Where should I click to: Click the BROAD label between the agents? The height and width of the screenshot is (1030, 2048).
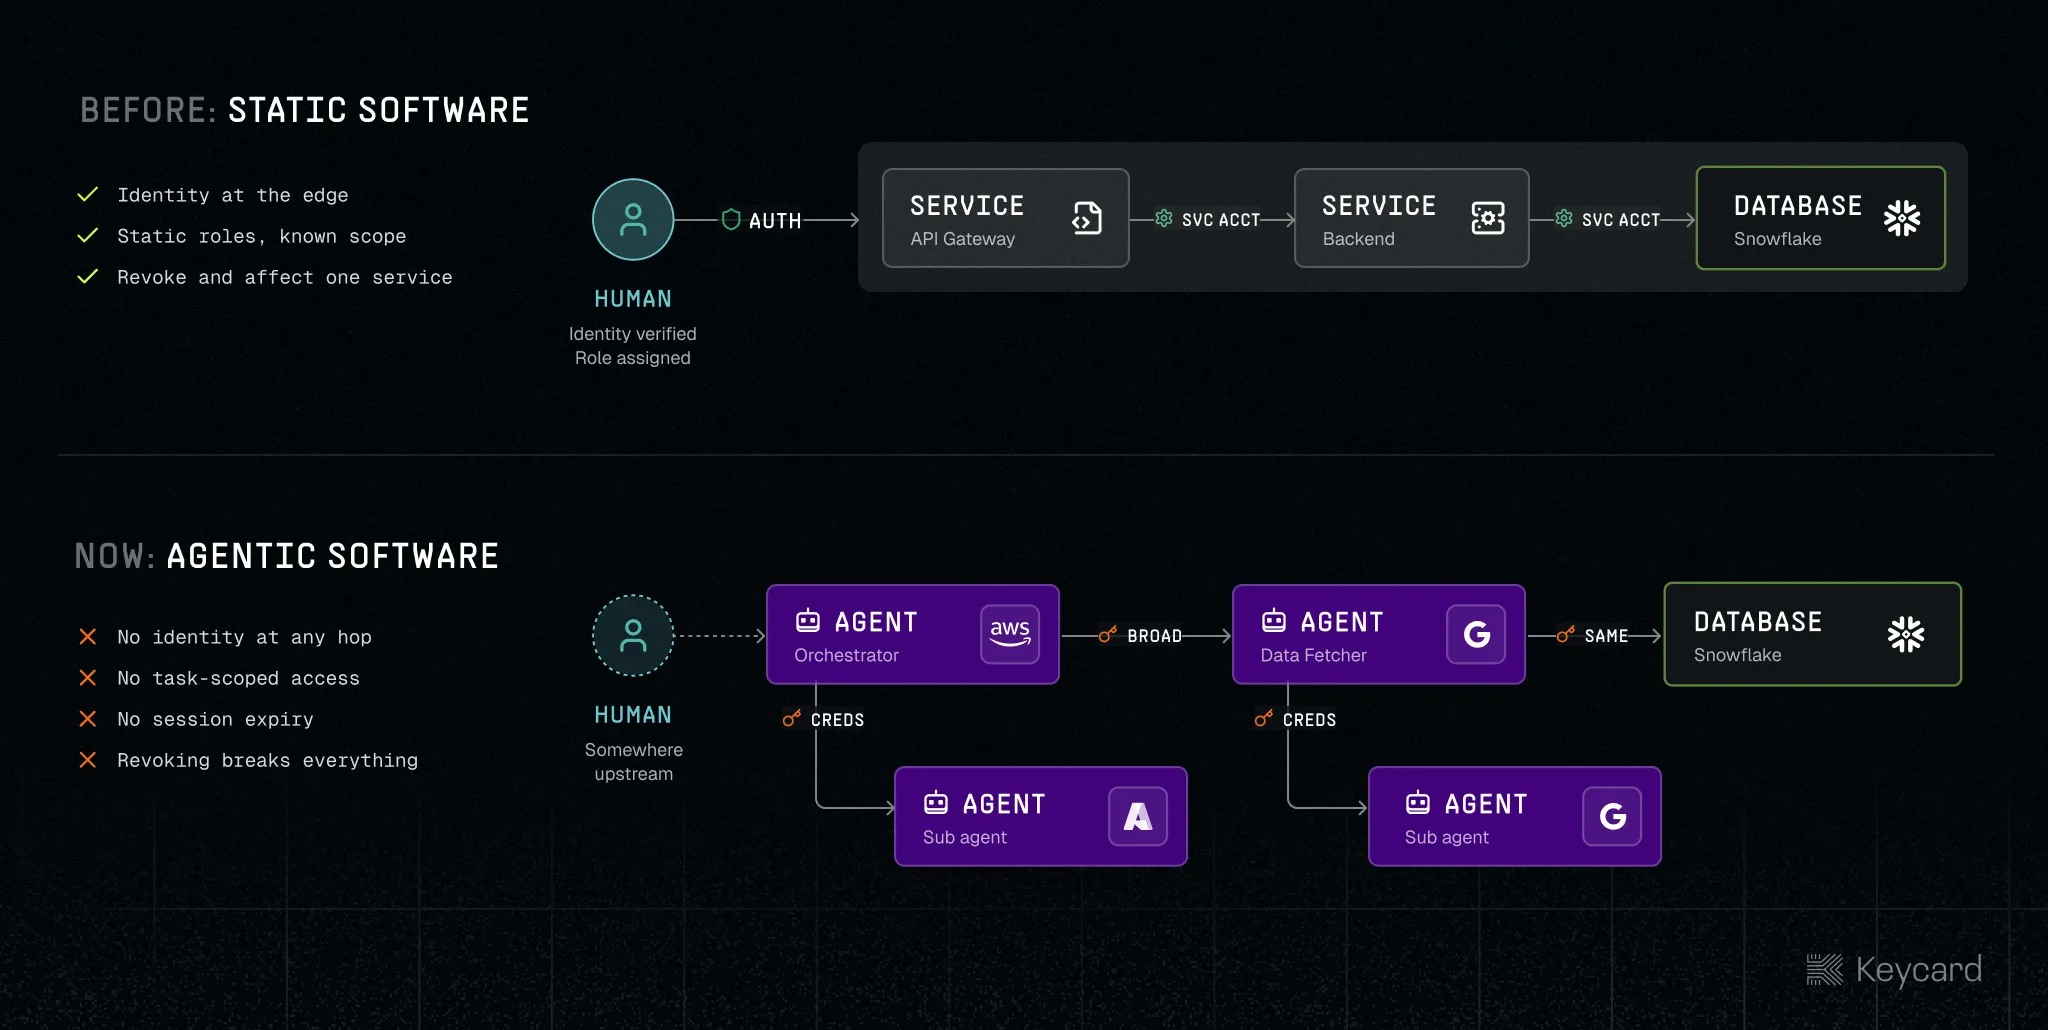[1155, 636]
